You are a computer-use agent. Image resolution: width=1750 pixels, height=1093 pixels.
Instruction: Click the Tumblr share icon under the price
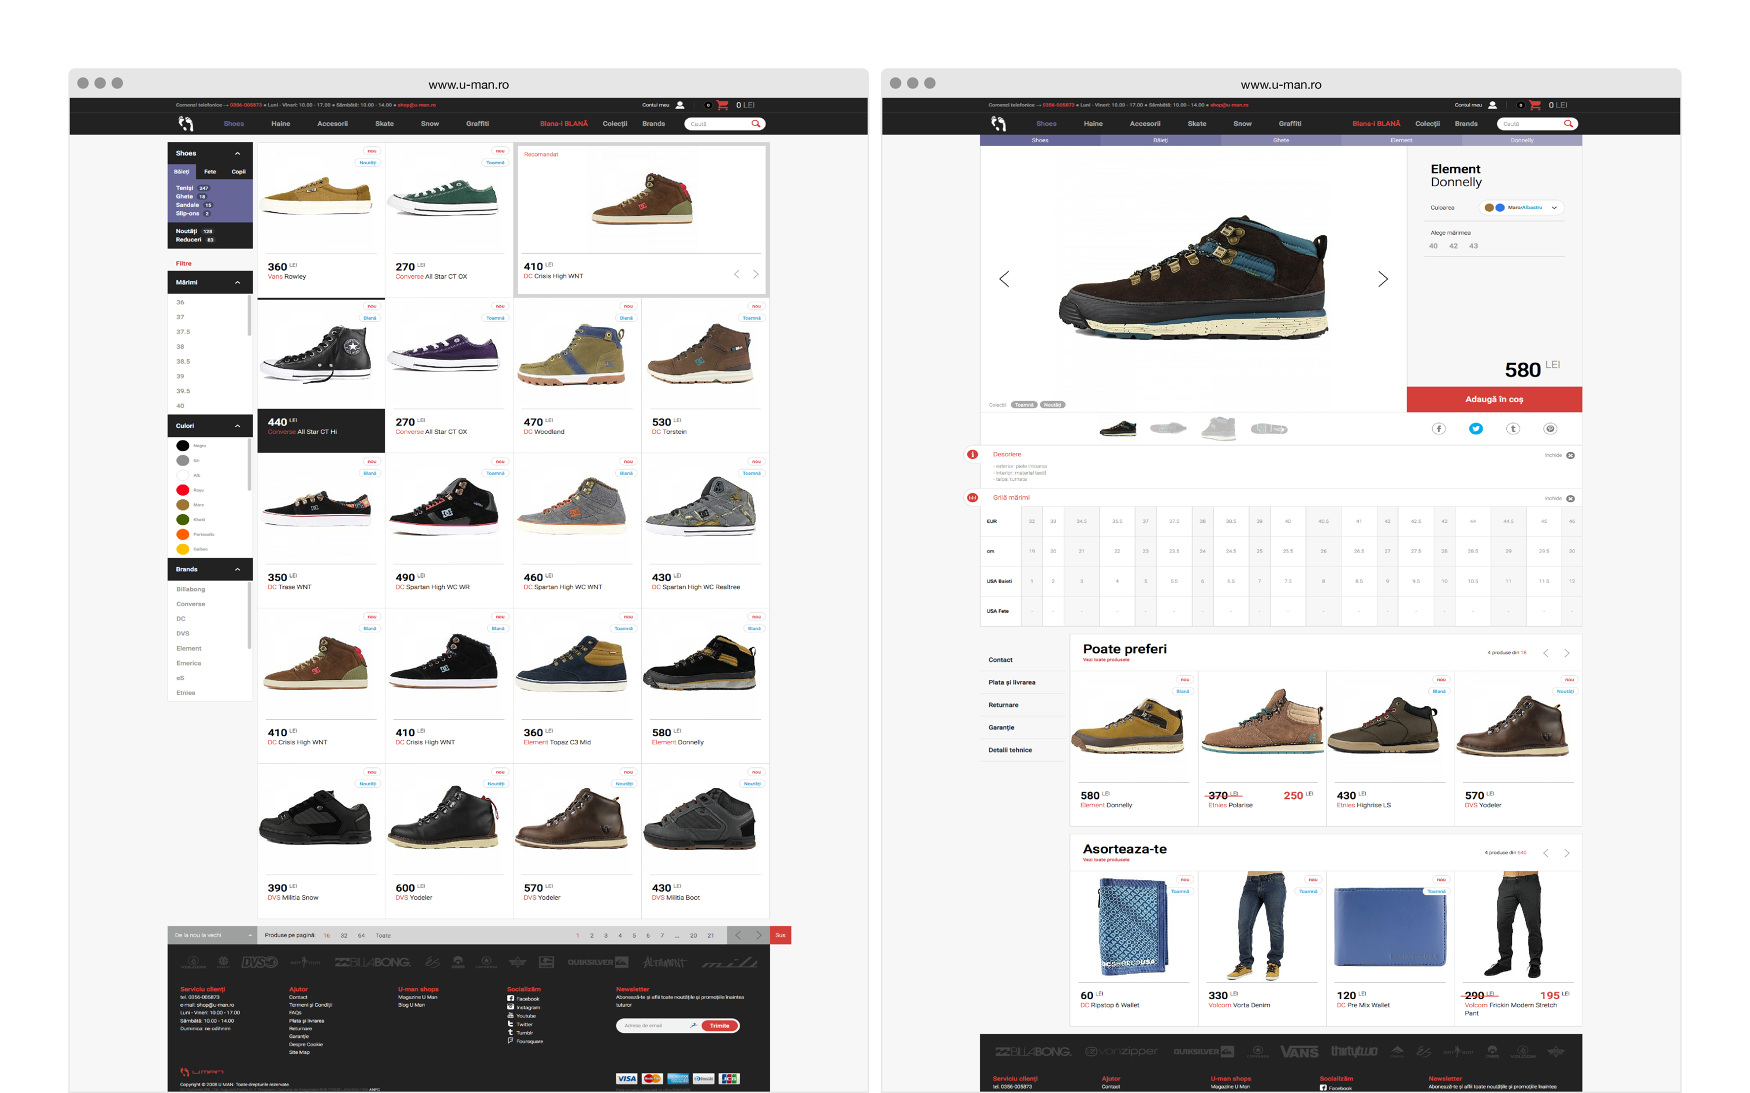[x=1513, y=429]
